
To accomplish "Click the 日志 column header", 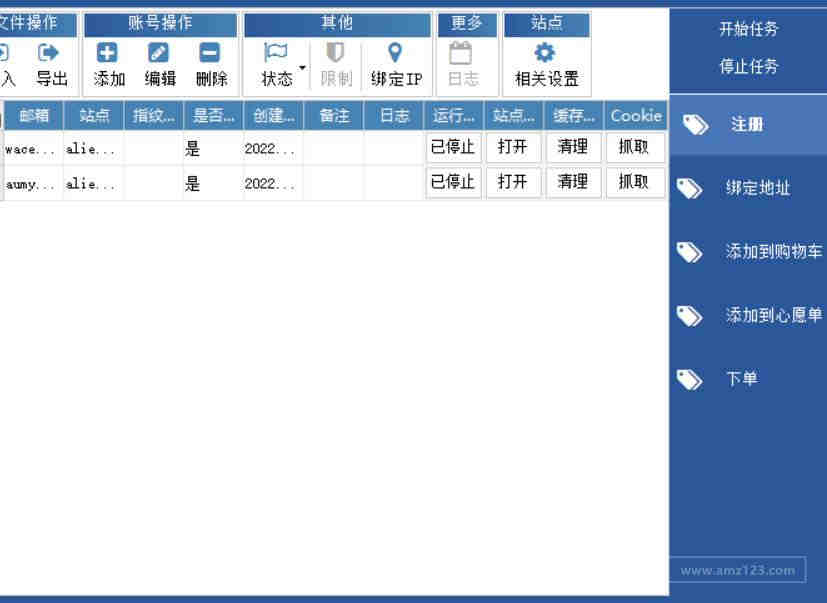I will [x=394, y=116].
